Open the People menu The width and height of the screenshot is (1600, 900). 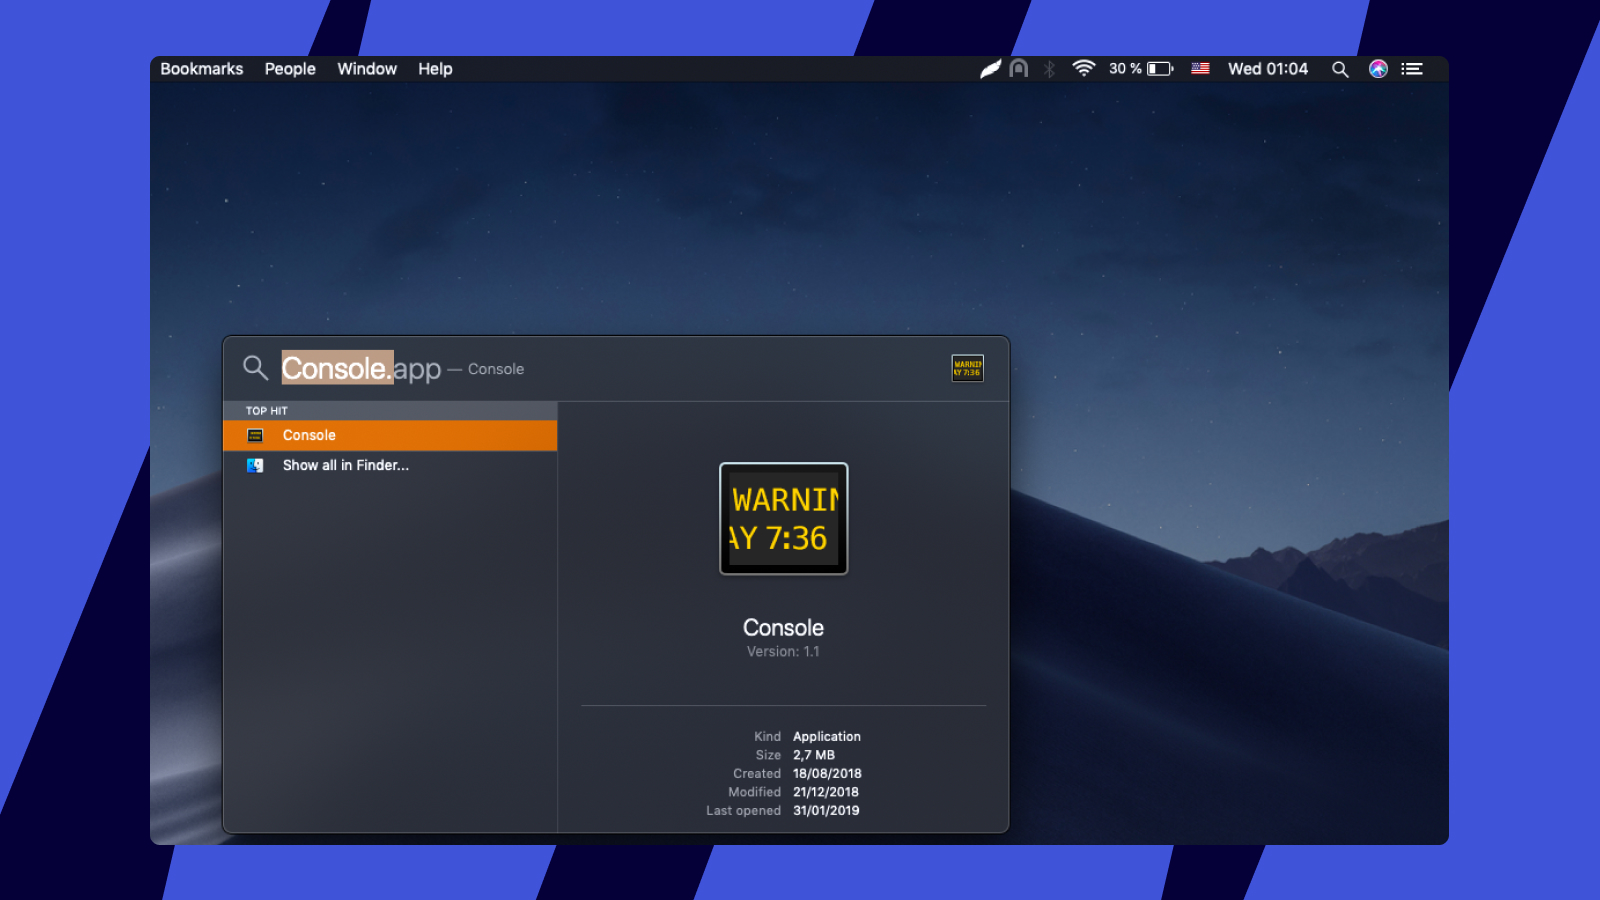[x=290, y=69]
